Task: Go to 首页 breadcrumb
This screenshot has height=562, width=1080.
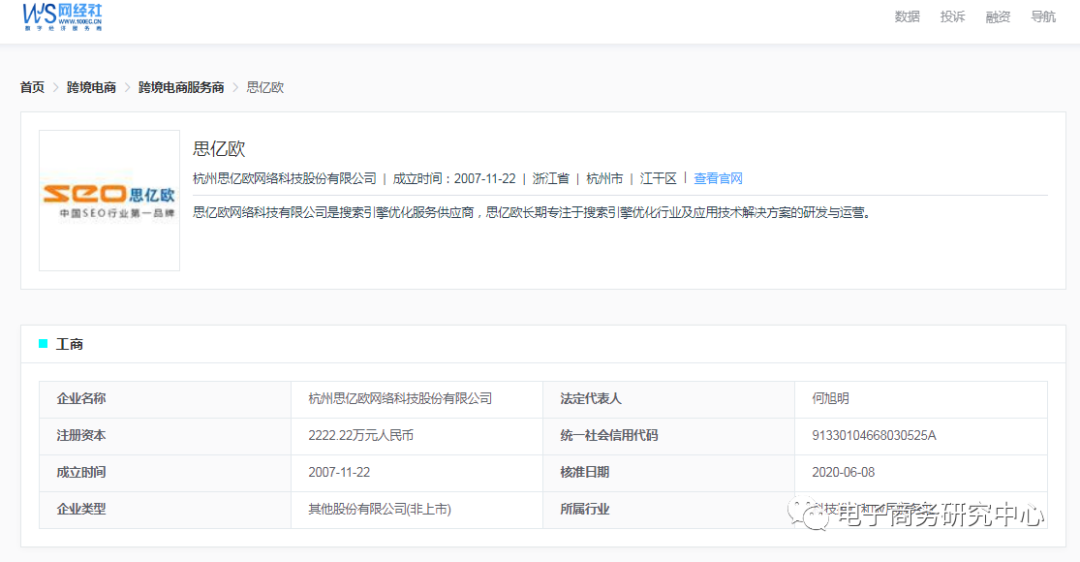Action: pos(32,87)
